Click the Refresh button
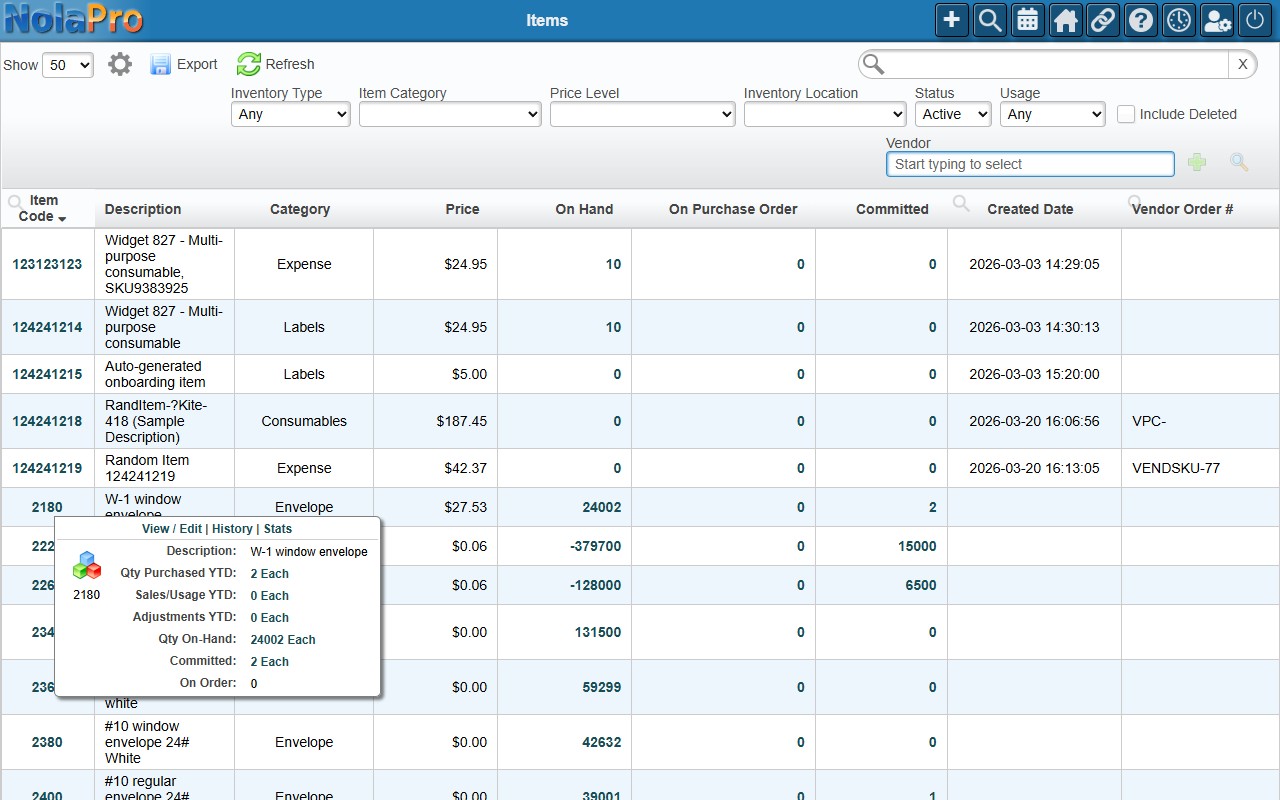The image size is (1280, 800). coord(276,64)
